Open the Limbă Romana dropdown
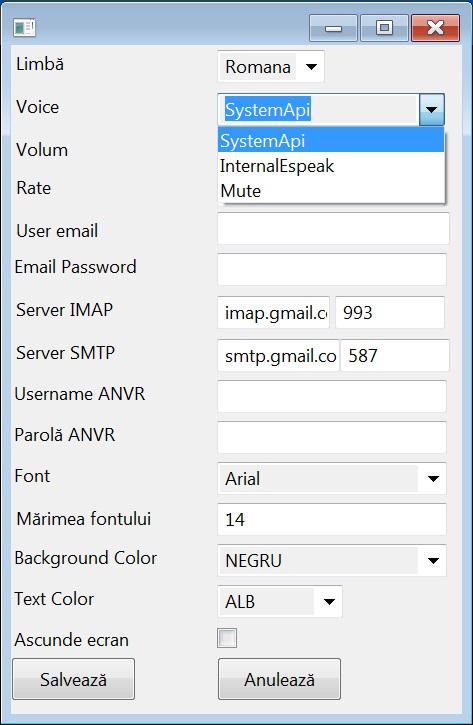Image resolution: width=473 pixels, height=725 pixels. (x=271, y=67)
